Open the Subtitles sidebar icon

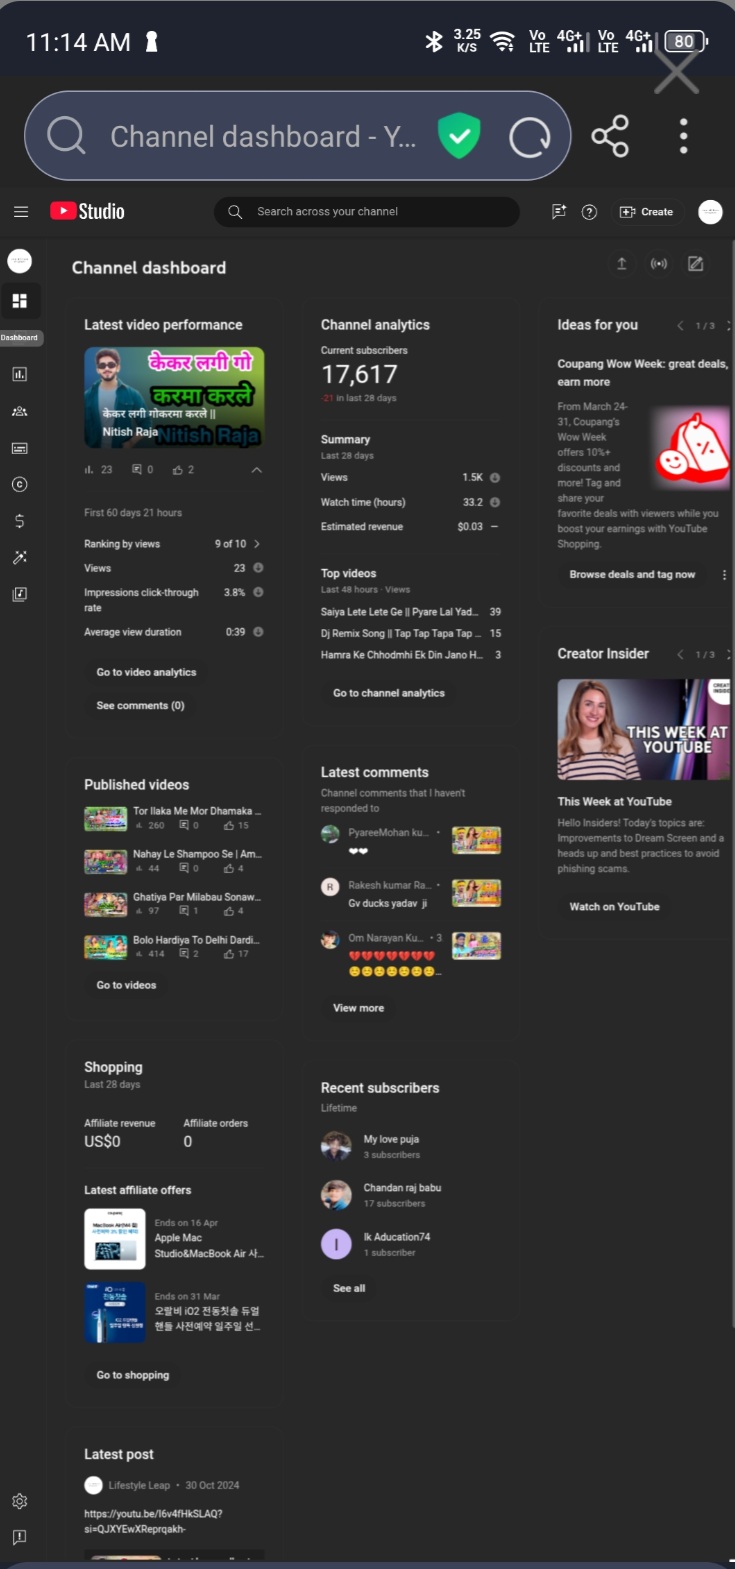(x=19, y=448)
